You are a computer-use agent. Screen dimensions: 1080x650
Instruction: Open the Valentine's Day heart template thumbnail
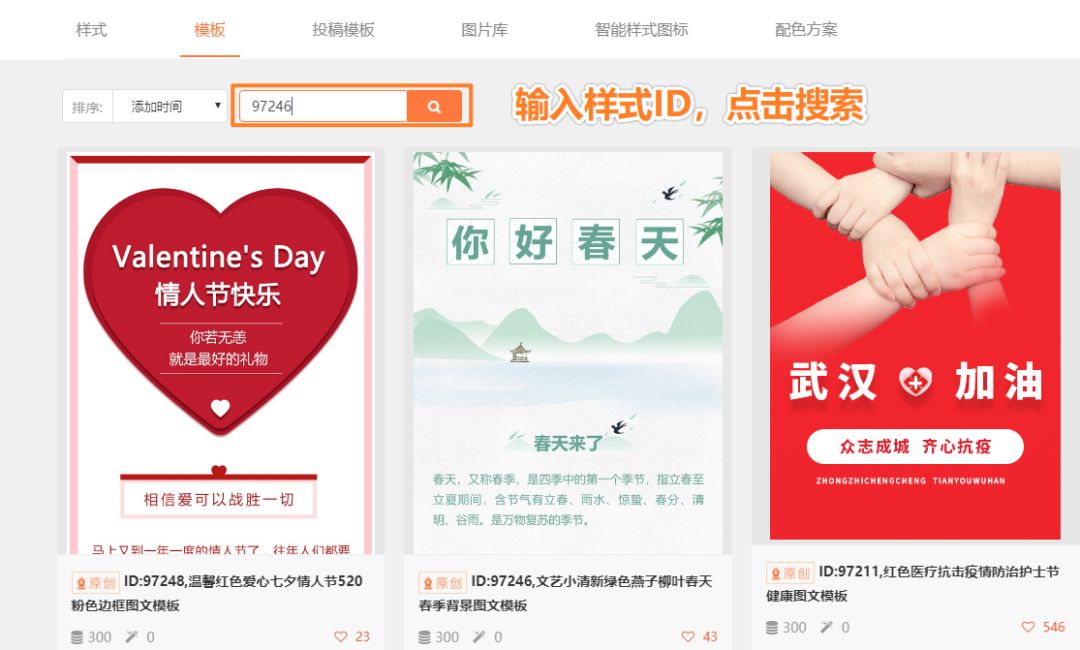tap(220, 353)
